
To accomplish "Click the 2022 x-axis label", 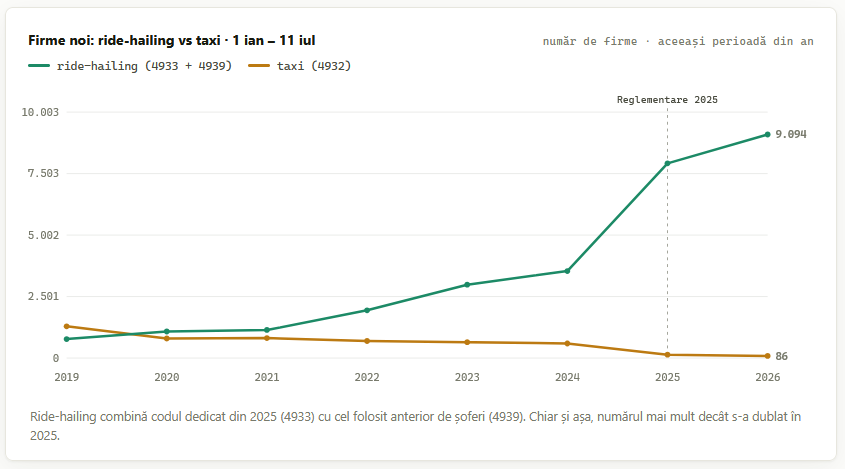I will coord(367,377).
